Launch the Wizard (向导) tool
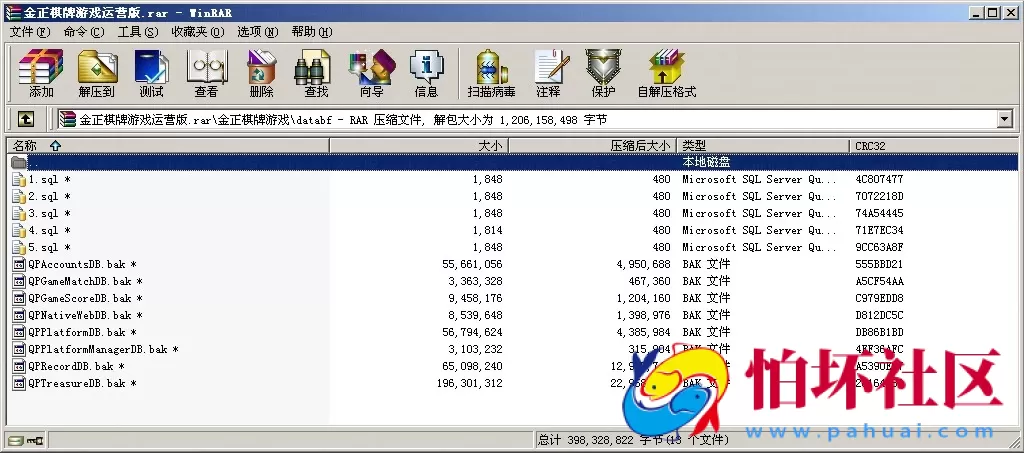Image resolution: width=1024 pixels, height=453 pixels. pyautogui.click(x=372, y=73)
